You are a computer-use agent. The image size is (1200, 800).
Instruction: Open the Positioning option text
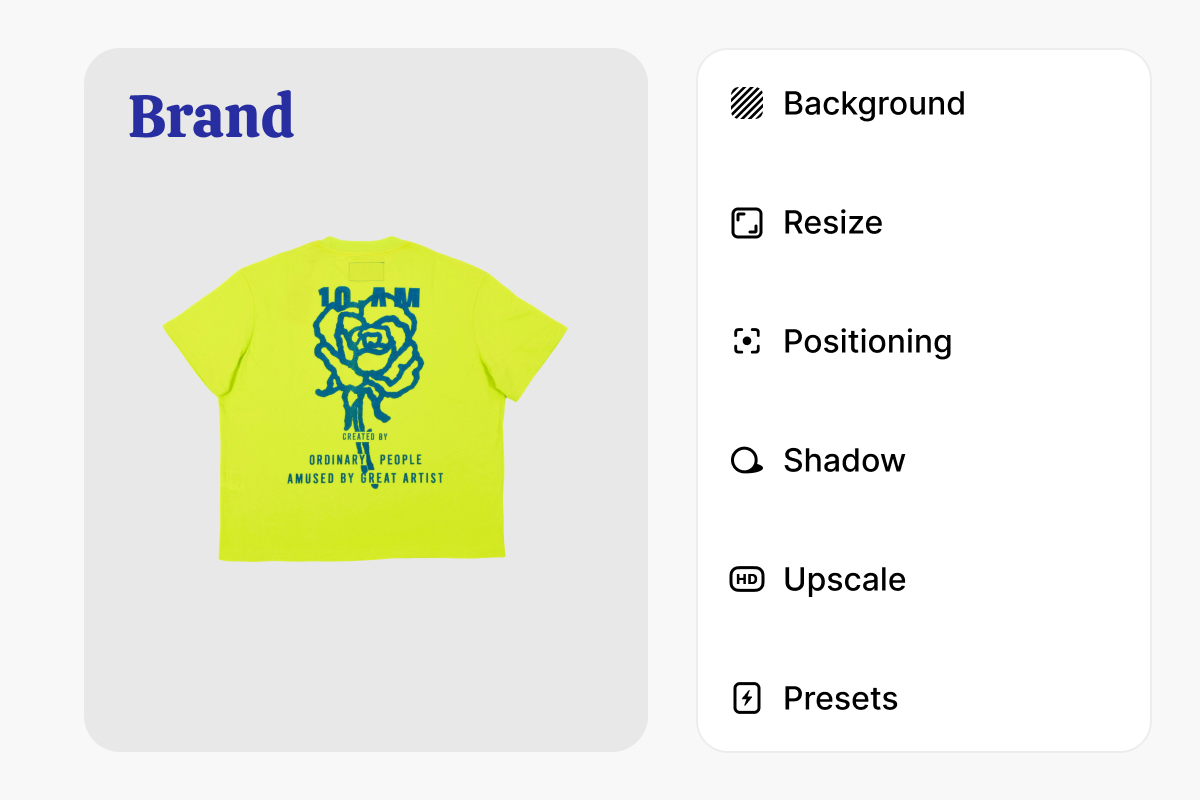click(x=867, y=341)
